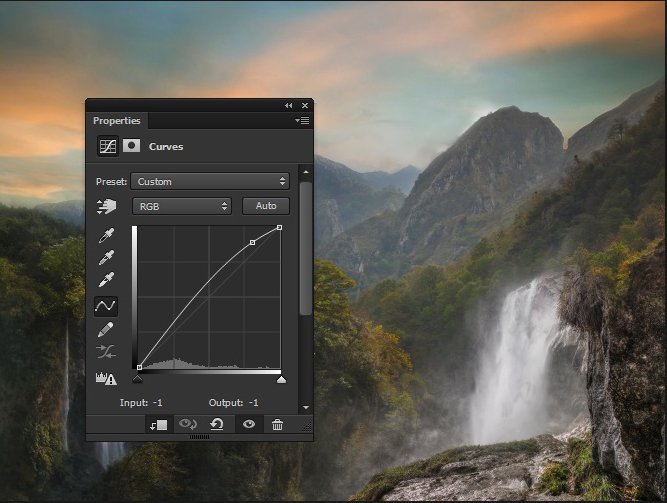This screenshot has width=667, height=503.
Task: Select the pencil draw curve tool
Action: (x=105, y=329)
